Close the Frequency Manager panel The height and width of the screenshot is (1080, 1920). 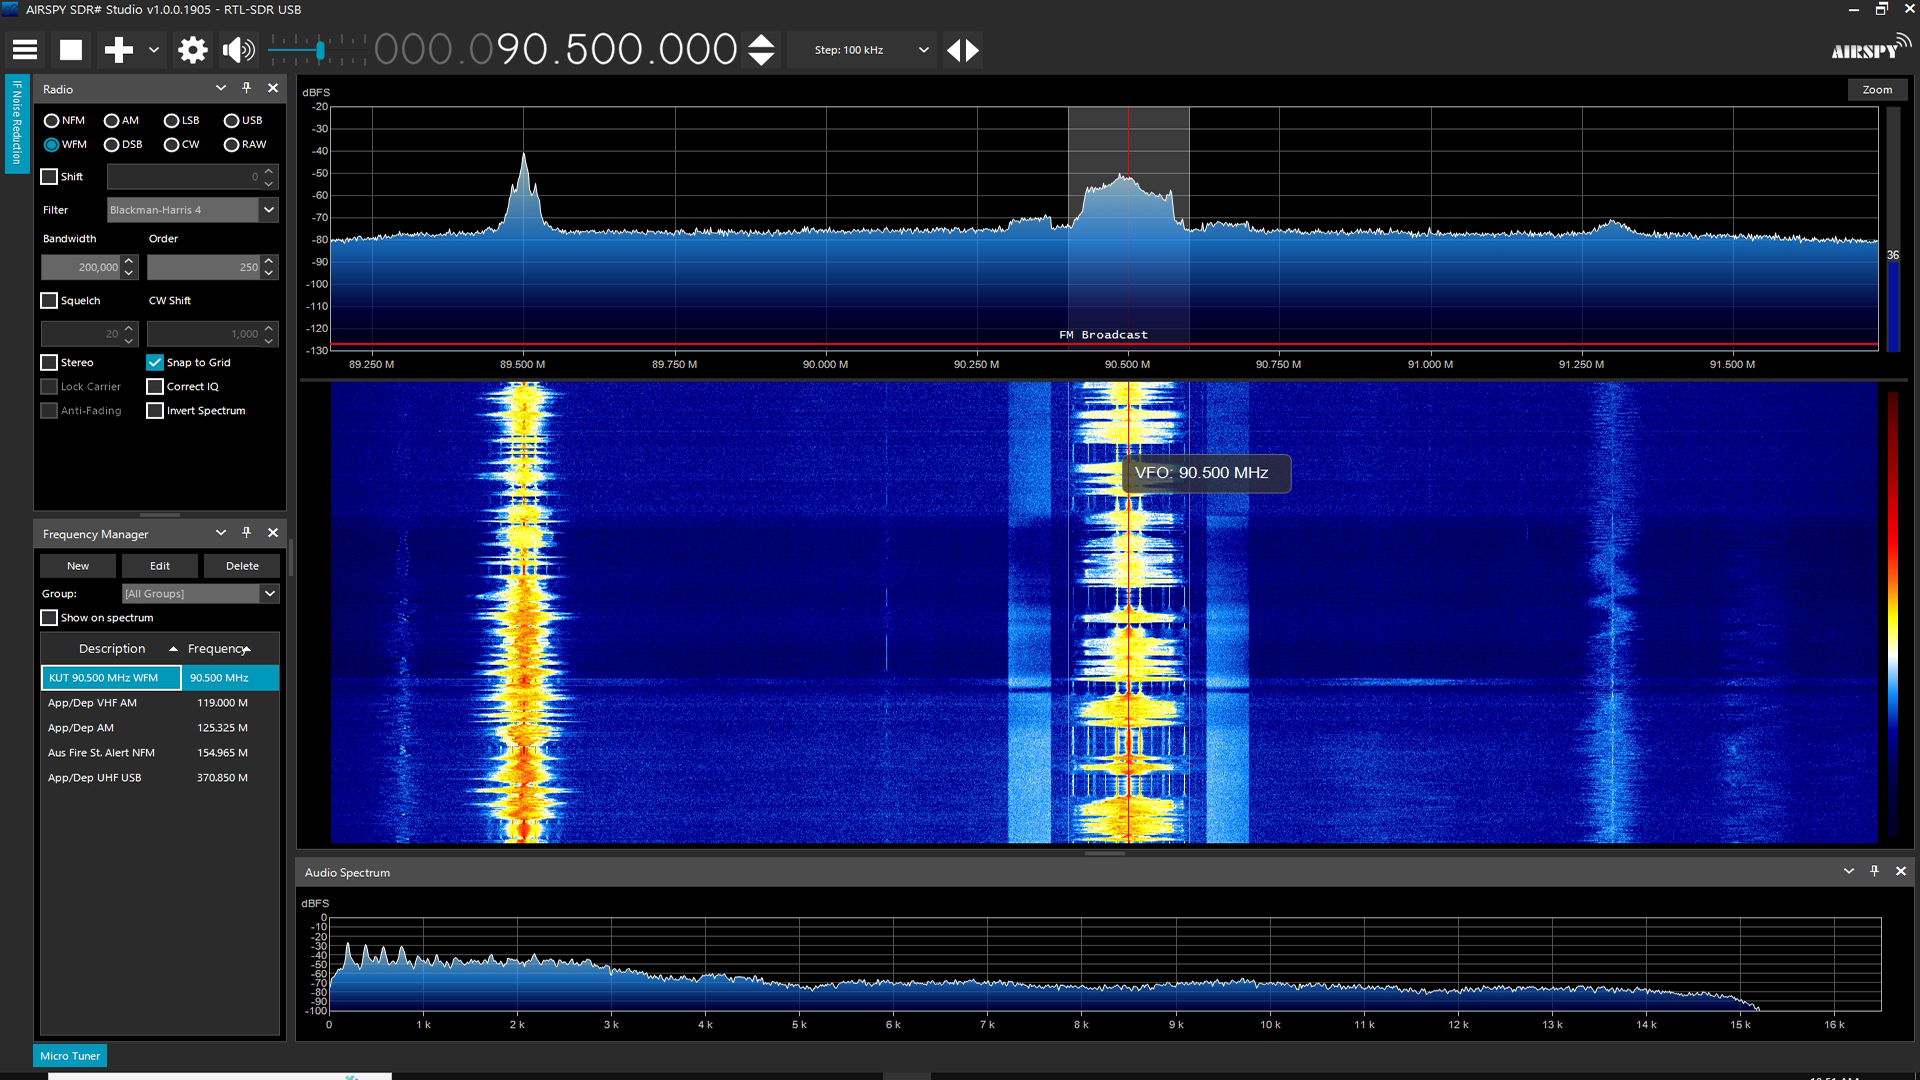click(273, 533)
